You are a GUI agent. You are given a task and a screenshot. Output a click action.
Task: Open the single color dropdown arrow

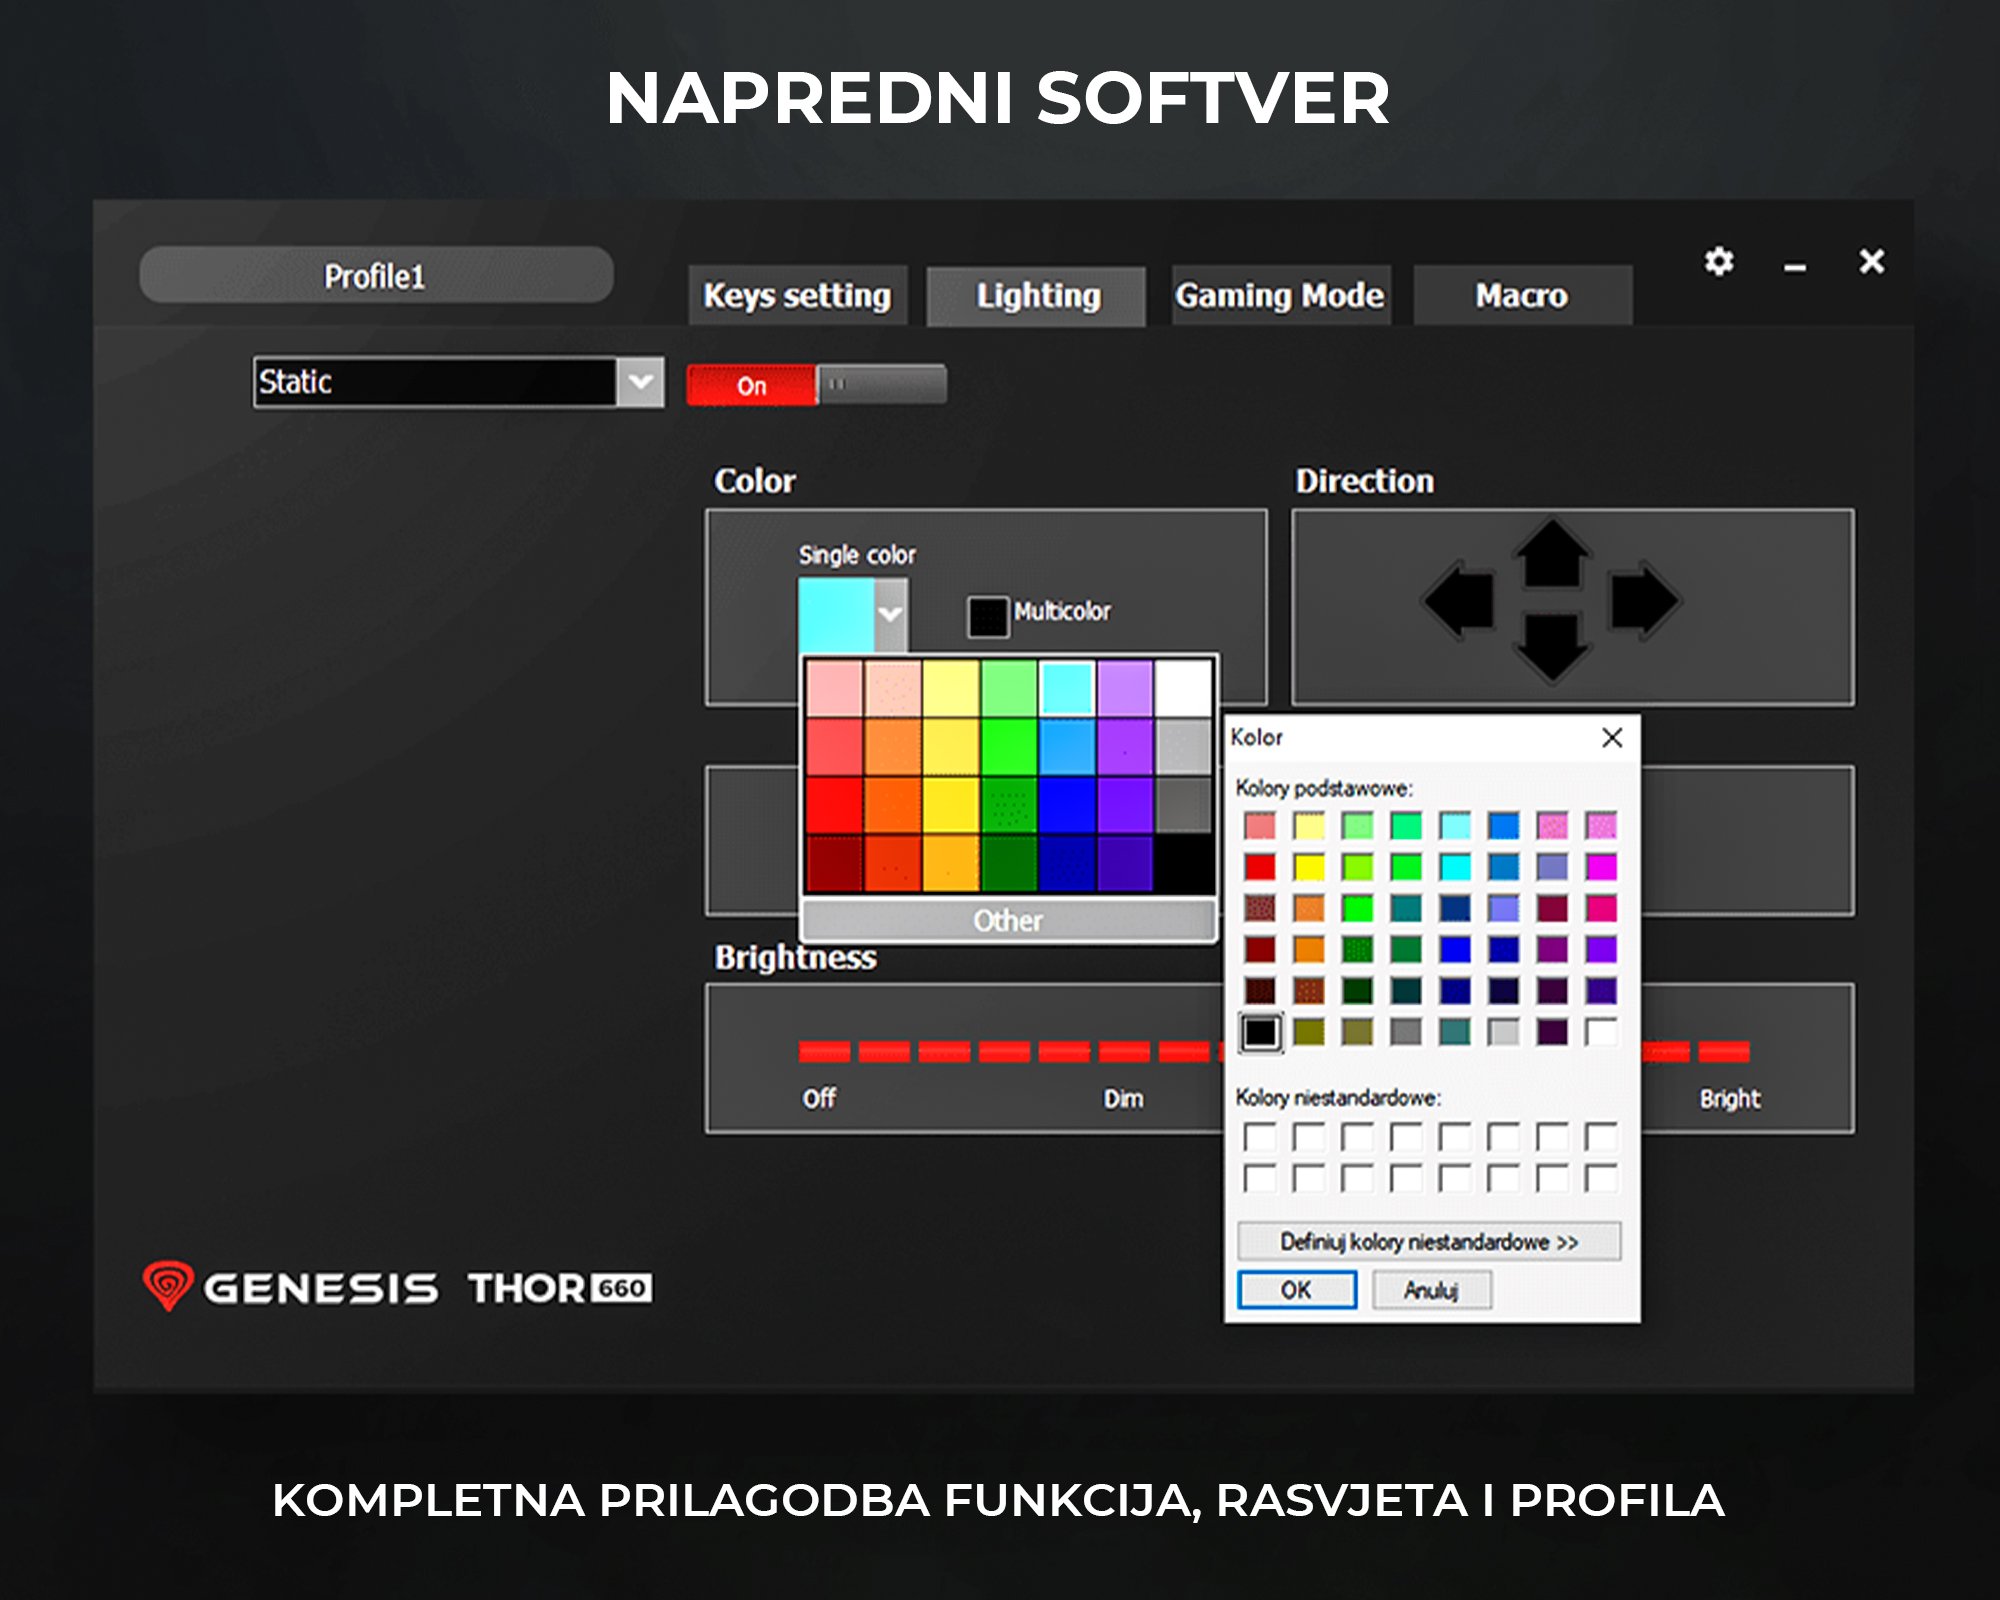[x=890, y=614]
